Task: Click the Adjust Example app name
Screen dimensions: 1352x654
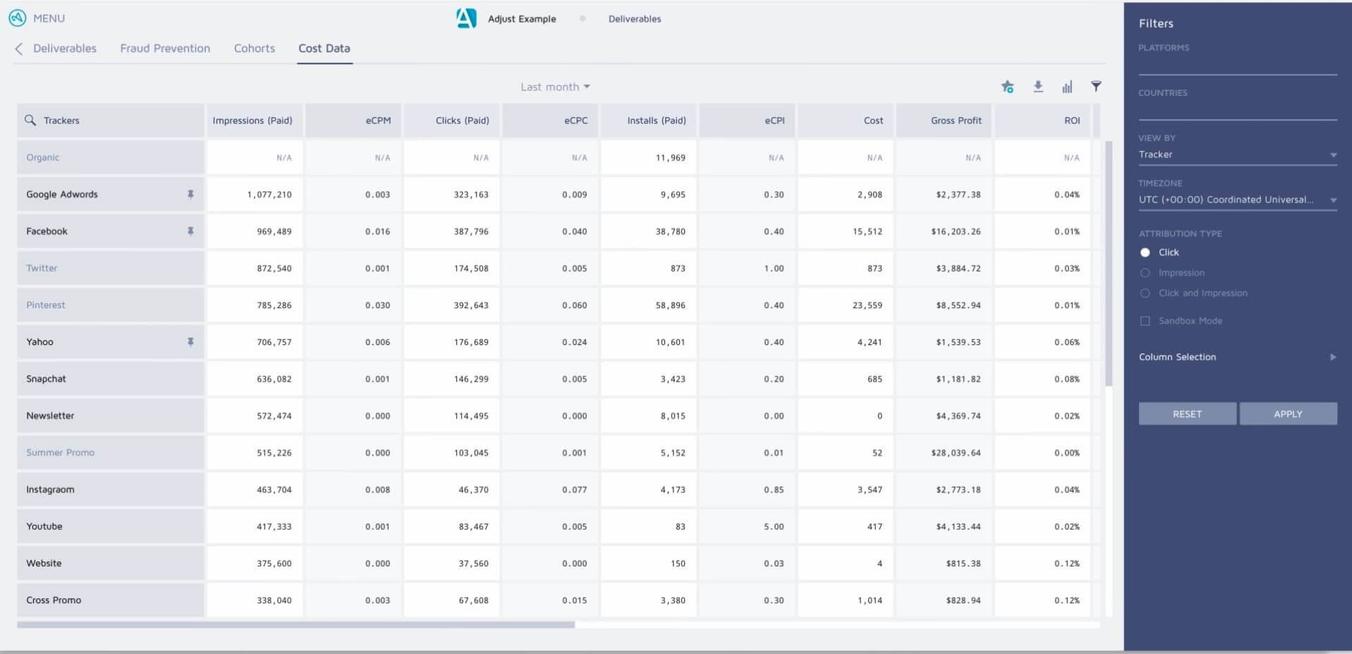Action: coord(522,19)
